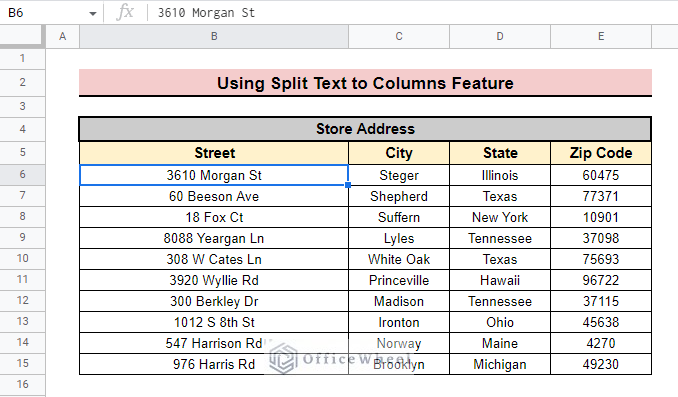The height and width of the screenshot is (397, 678).
Task: Select the zip code cell 4270
Action: coord(601,343)
